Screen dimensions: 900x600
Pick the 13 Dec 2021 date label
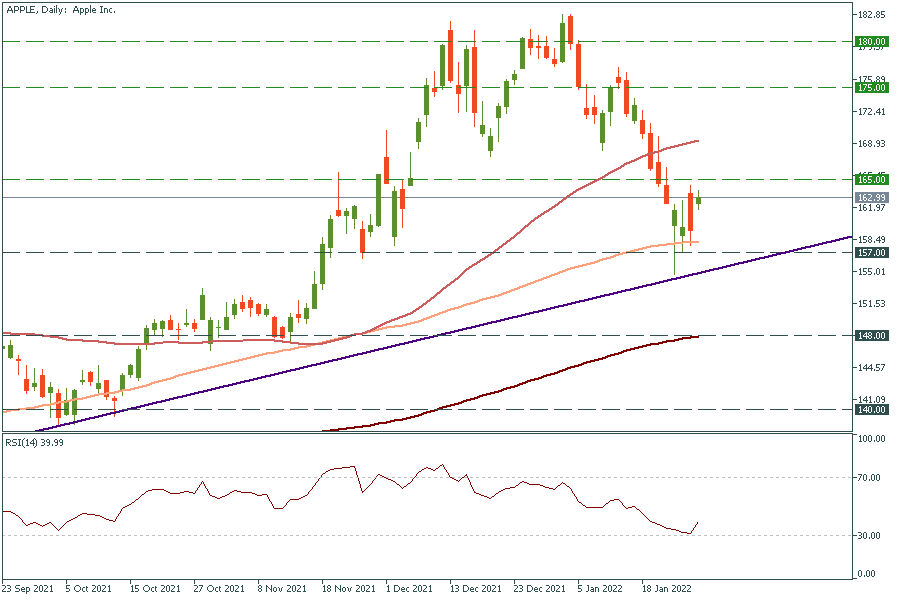pos(474,589)
